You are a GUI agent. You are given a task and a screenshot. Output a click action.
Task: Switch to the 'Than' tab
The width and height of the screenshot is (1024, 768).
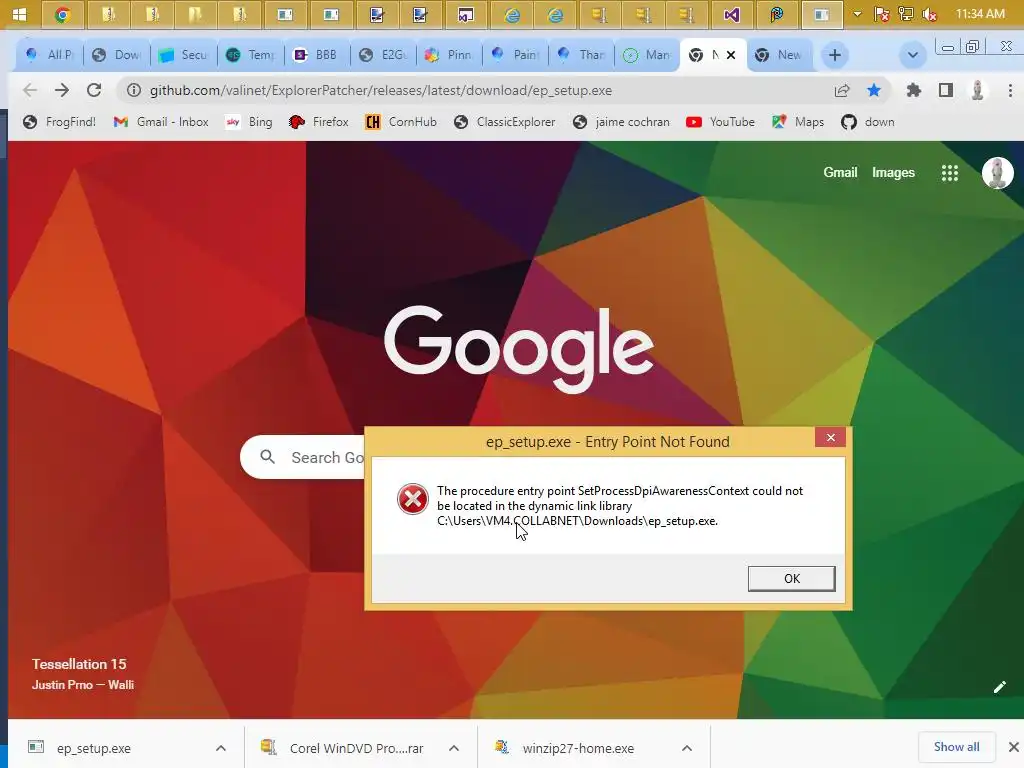pos(582,55)
